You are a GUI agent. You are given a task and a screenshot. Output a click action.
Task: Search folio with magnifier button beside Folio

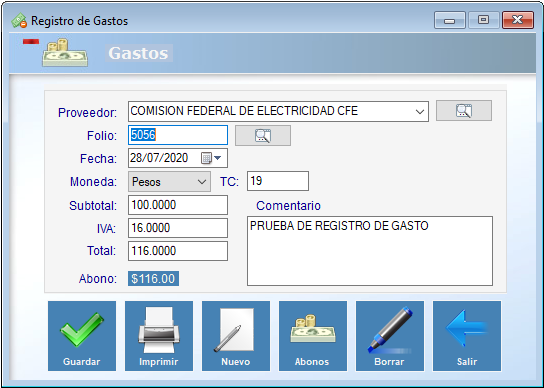click(x=263, y=135)
